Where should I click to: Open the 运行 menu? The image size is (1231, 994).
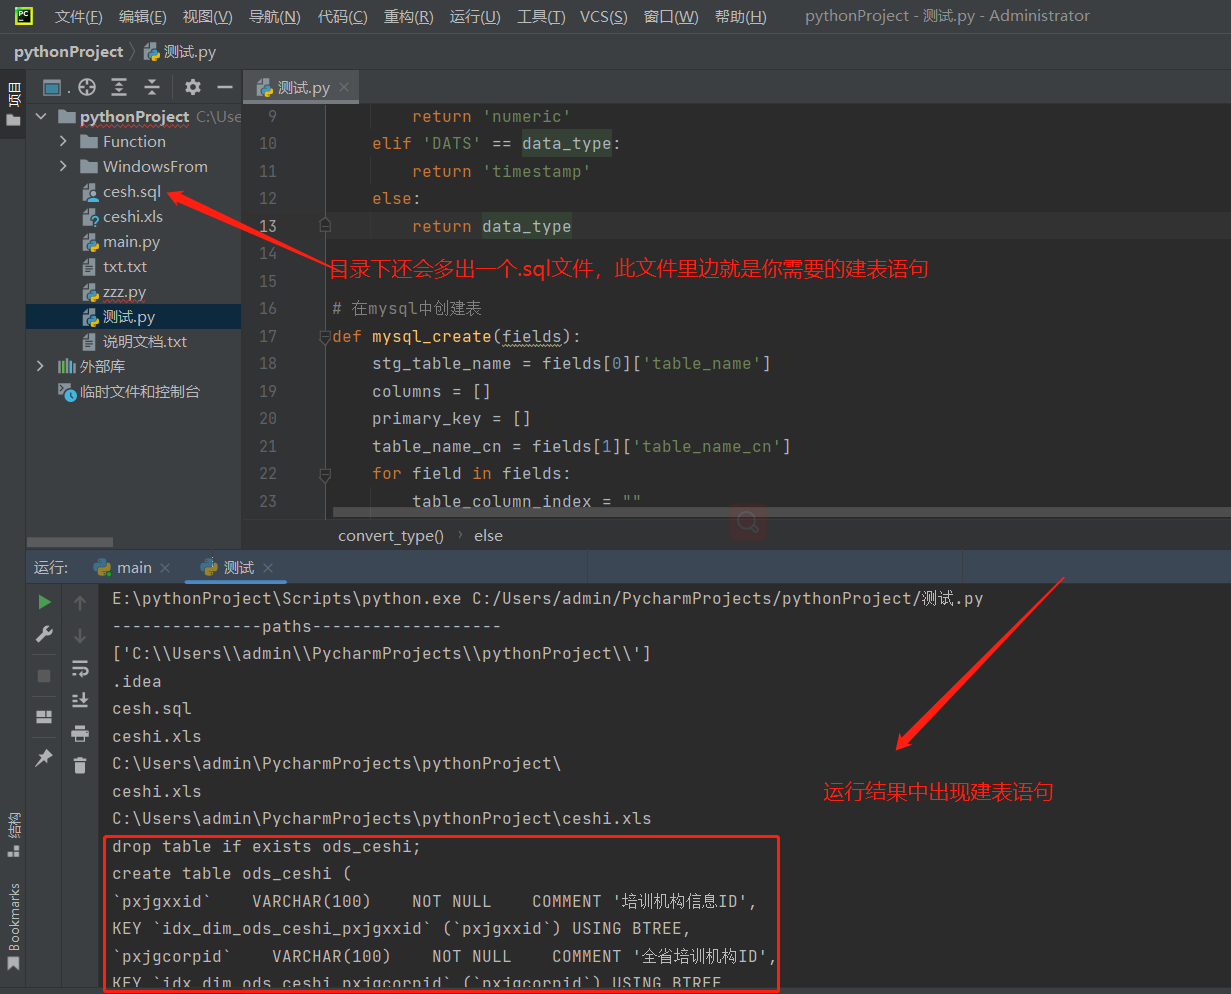tap(475, 16)
